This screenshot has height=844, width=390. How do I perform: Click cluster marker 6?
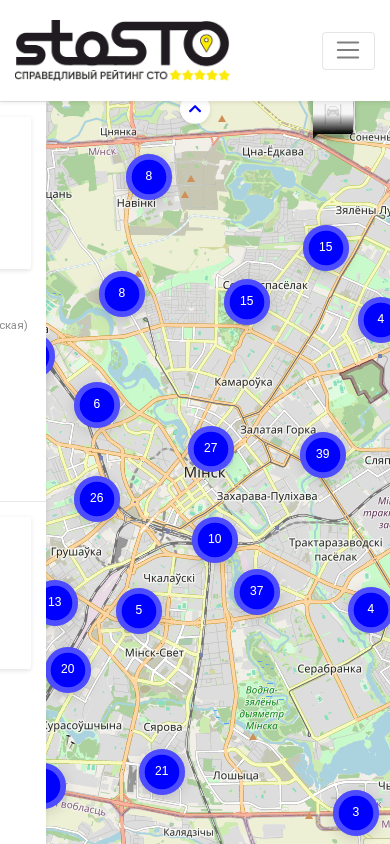point(97,405)
